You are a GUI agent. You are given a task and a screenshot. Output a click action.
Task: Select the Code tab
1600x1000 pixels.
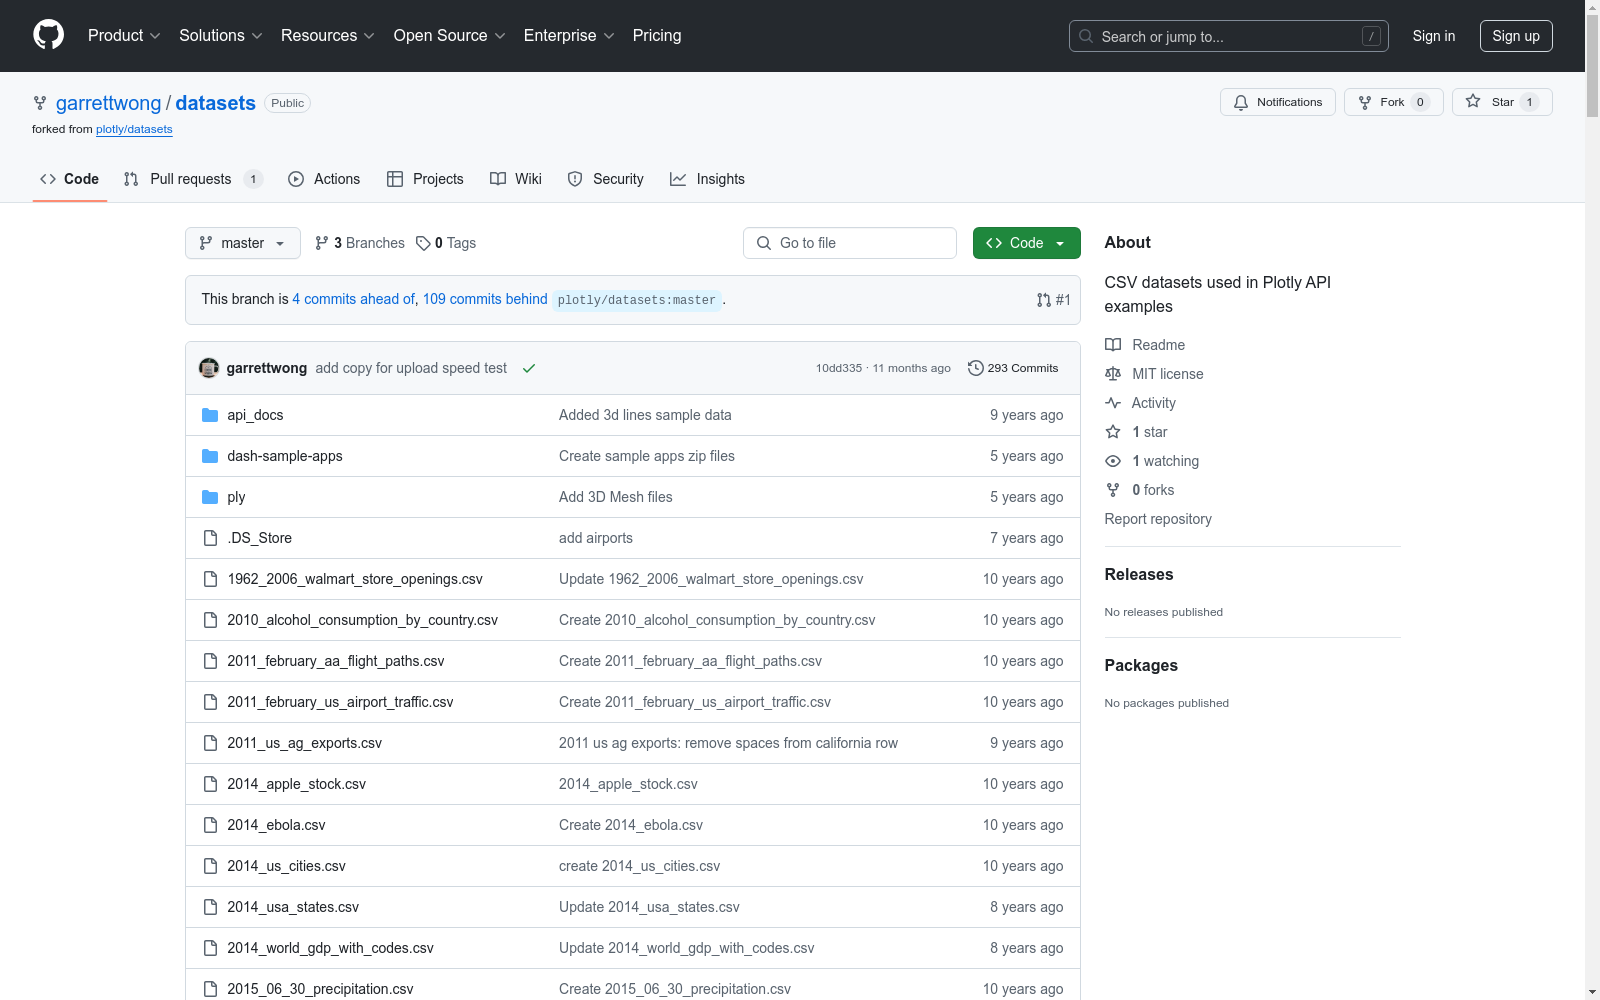pyautogui.click(x=70, y=179)
